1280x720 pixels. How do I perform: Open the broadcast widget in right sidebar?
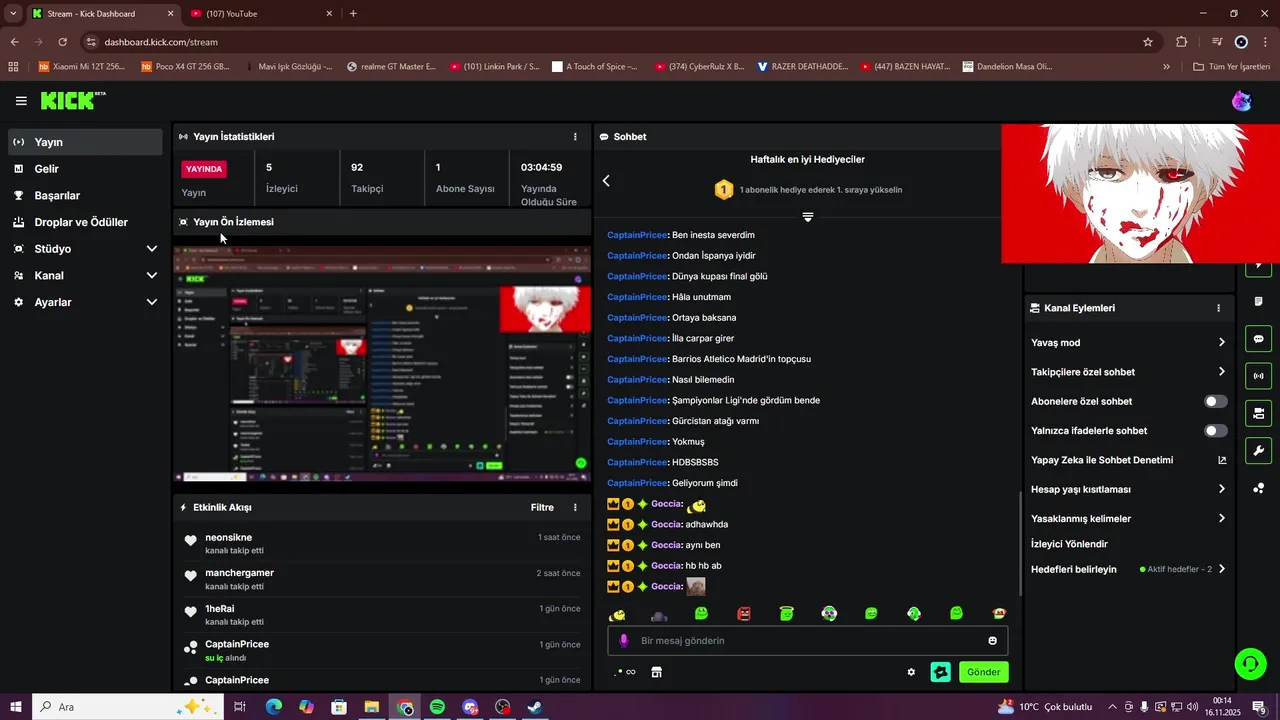pos(1258,376)
